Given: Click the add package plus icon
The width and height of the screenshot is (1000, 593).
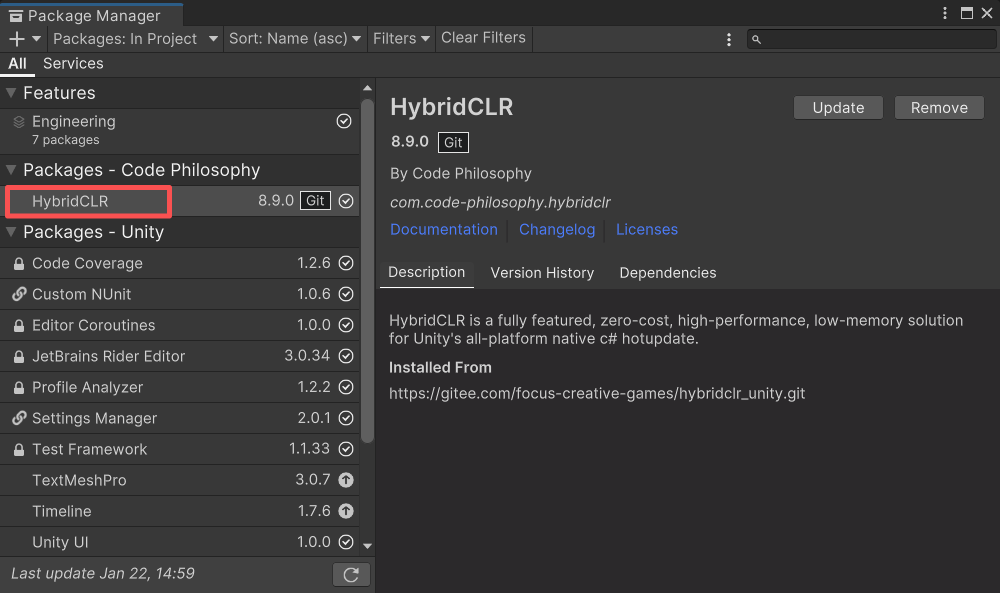Looking at the screenshot, I should pyautogui.click(x=17, y=39).
